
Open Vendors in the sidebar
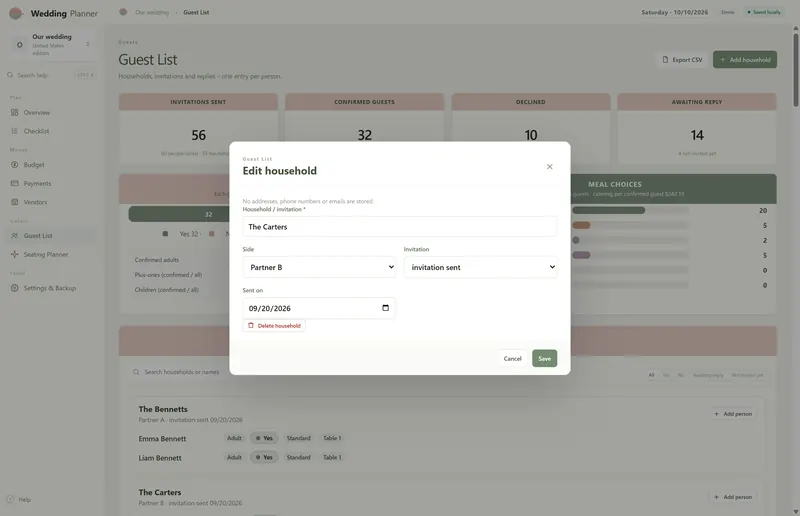[51, 202]
